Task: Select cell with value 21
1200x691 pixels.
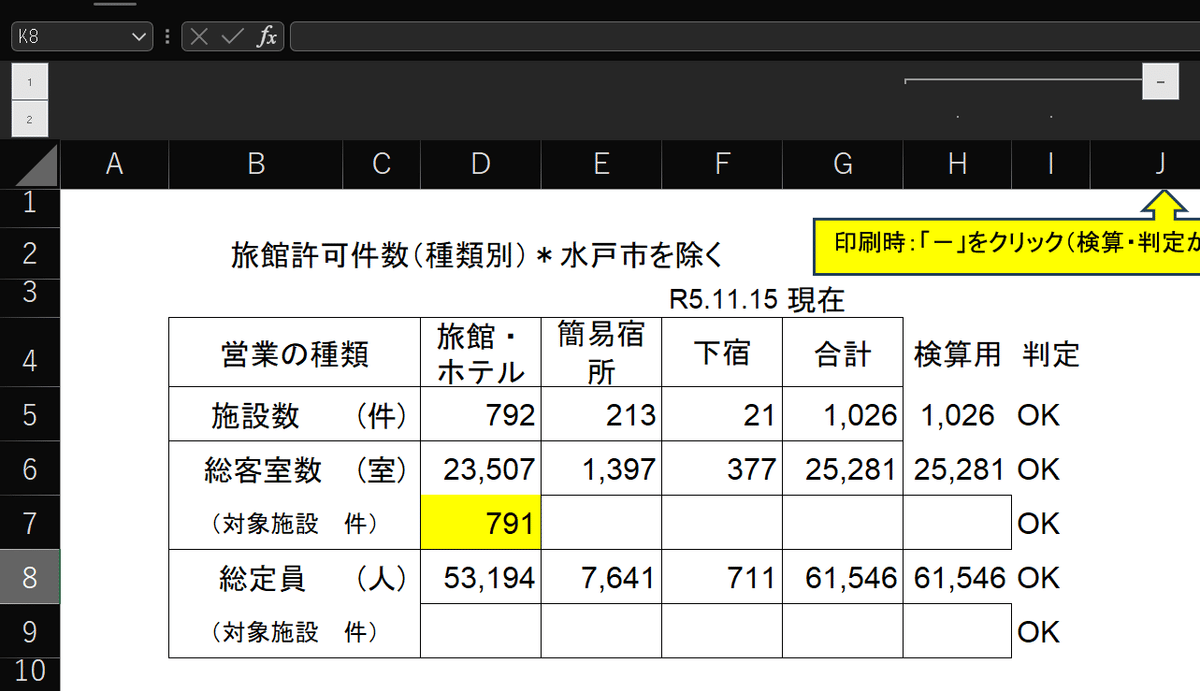Action: [722, 414]
